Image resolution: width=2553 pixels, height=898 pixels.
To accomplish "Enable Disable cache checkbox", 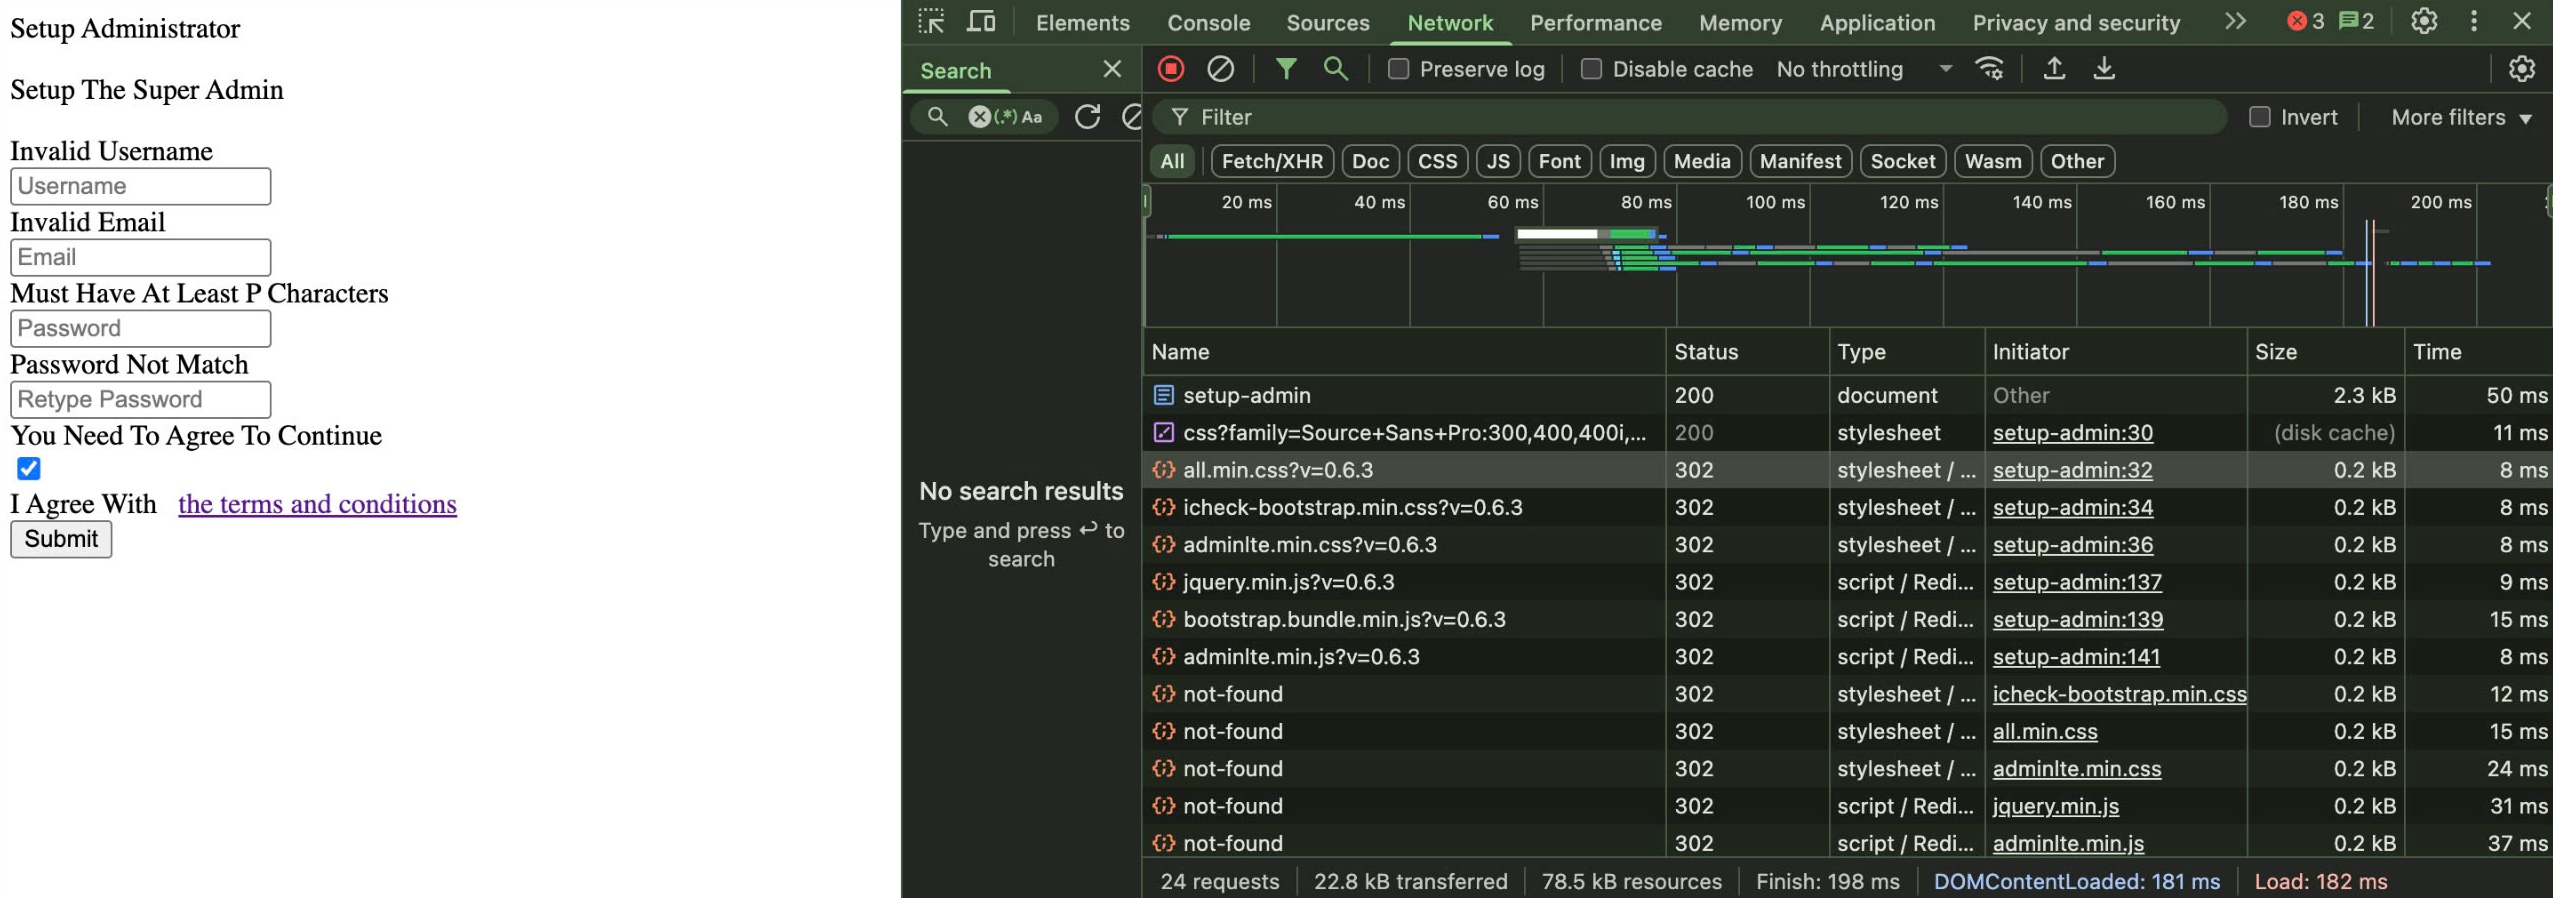I will (x=1590, y=69).
